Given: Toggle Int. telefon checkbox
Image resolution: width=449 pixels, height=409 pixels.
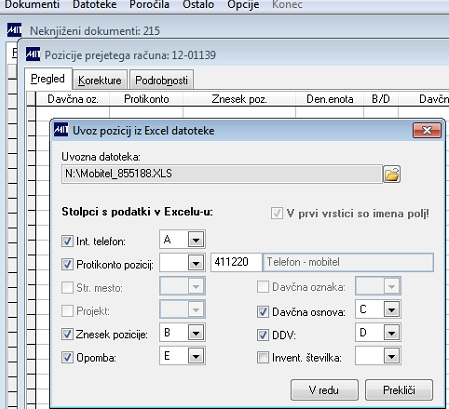Looking at the screenshot, I should [67, 241].
